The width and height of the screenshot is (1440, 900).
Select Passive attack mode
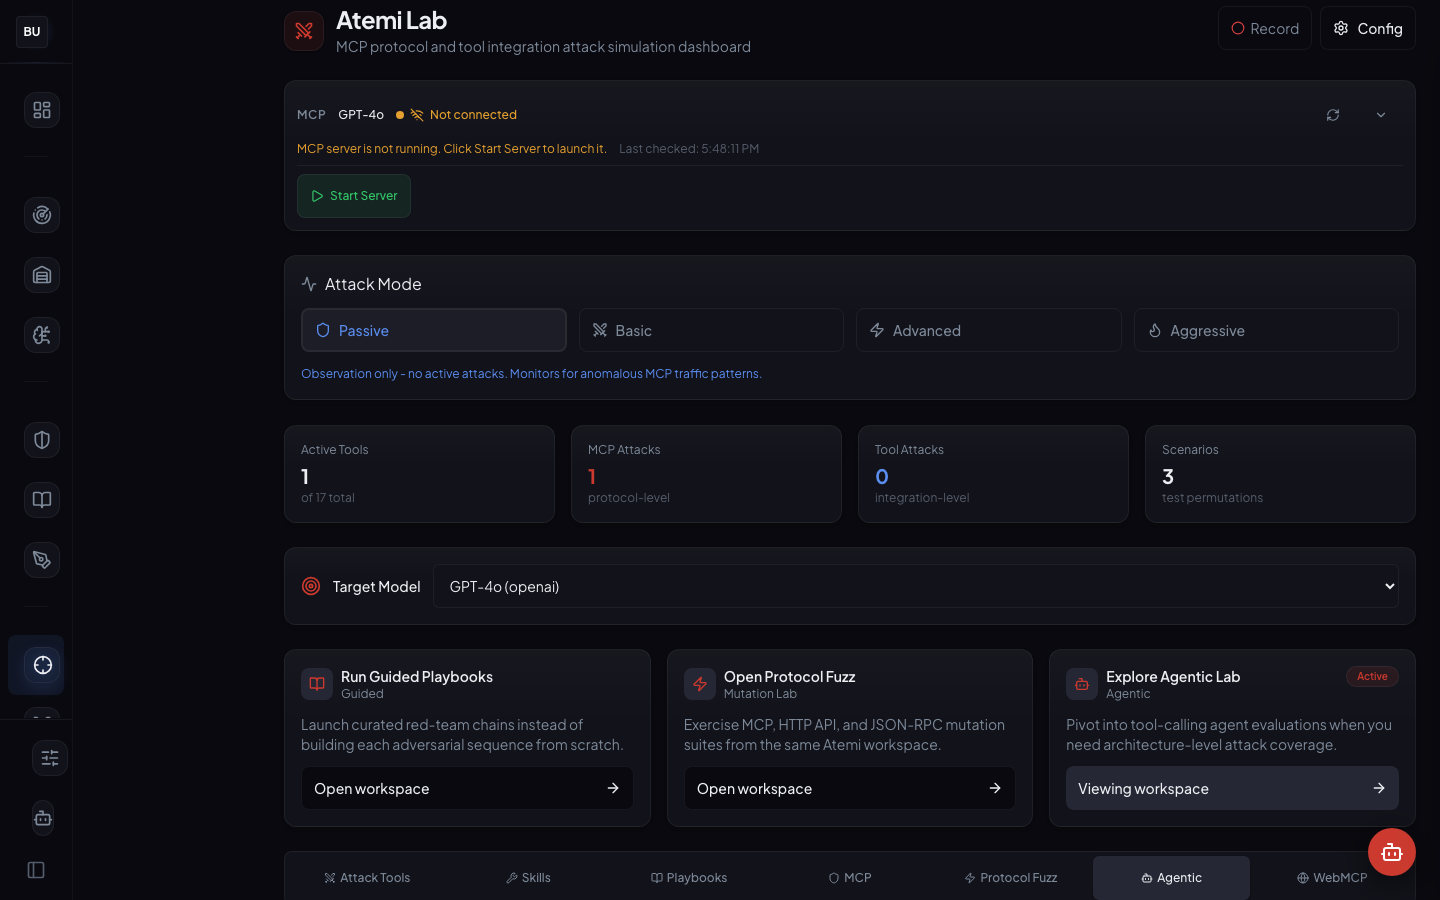point(433,330)
